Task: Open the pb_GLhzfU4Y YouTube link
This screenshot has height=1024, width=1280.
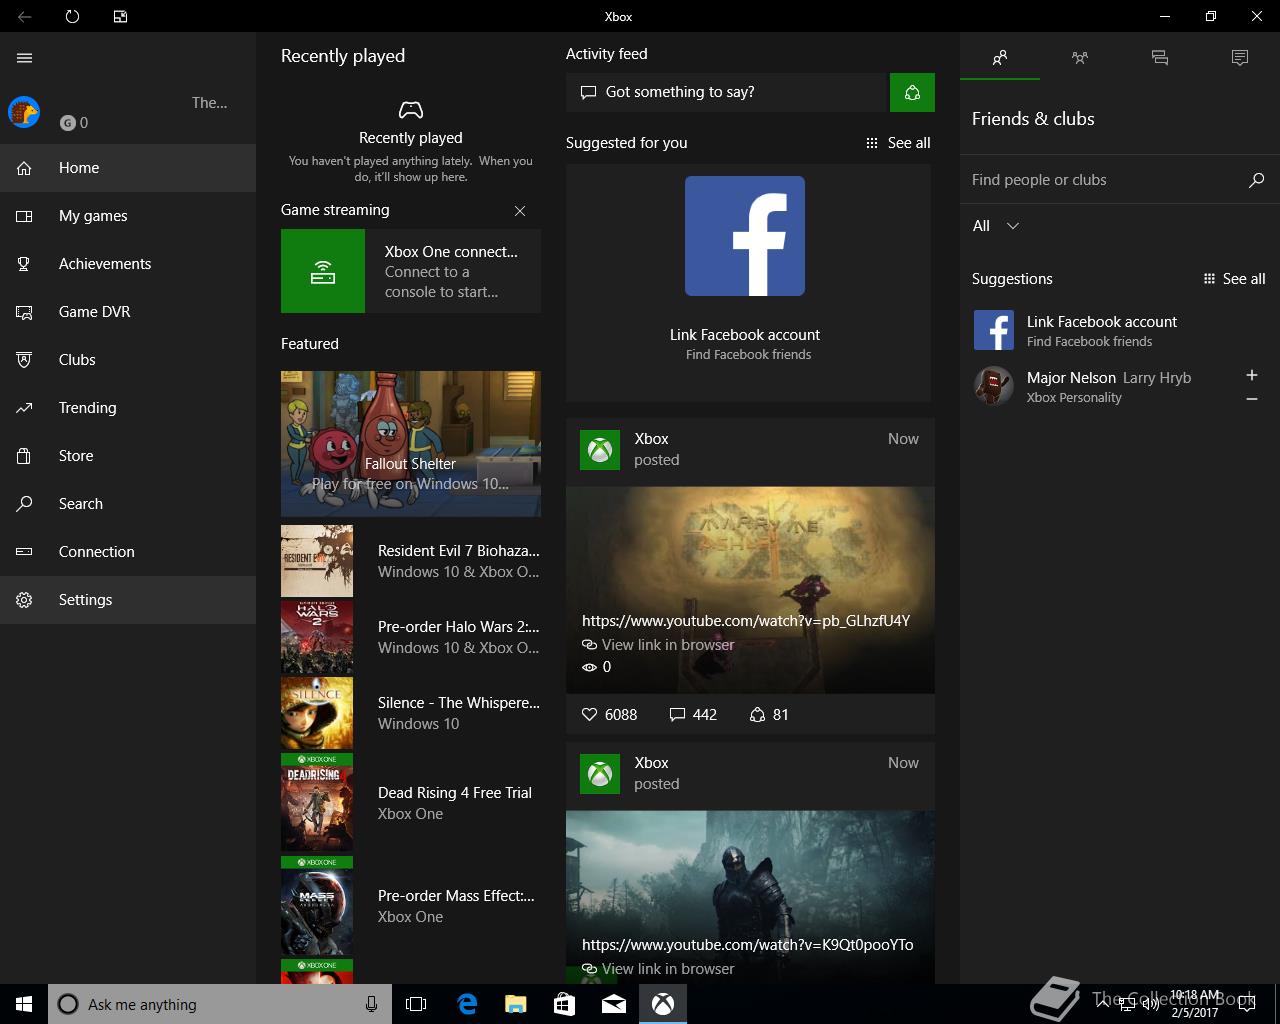Action: coord(746,621)
